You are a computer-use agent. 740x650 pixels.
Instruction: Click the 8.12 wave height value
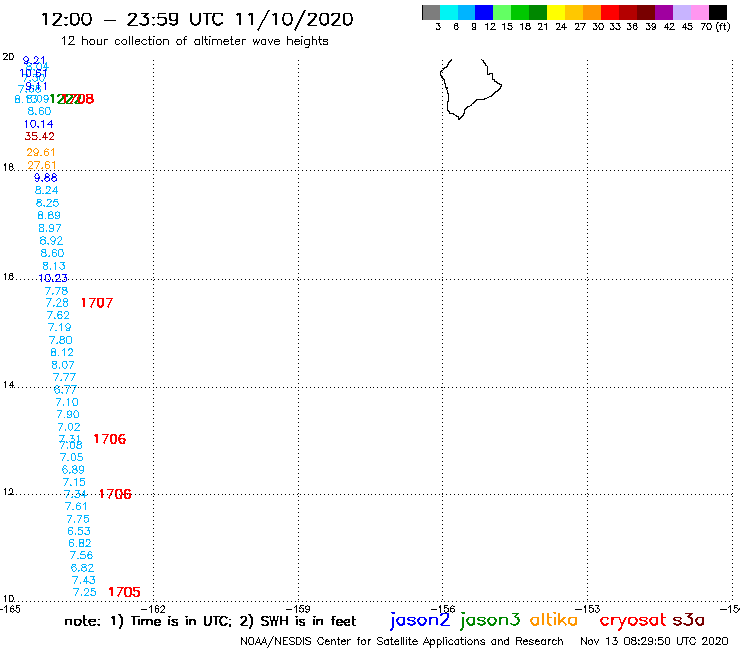pyautogui.click(x=62, y=353)
